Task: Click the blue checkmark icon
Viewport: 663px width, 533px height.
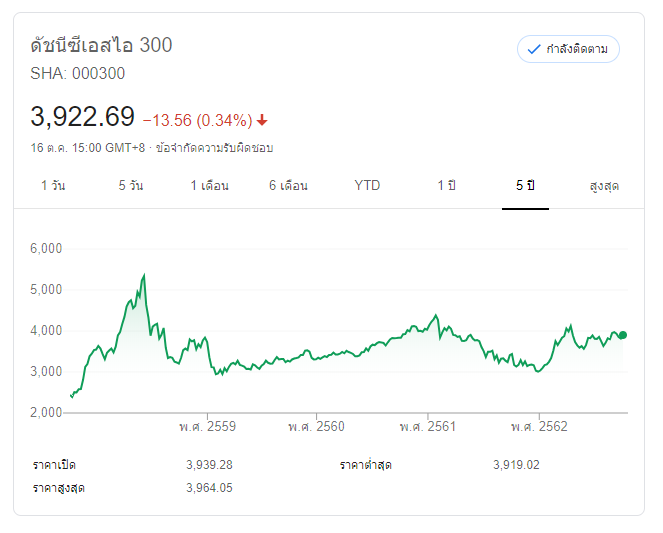Action: pyautogui.click(x=534, y=49)
